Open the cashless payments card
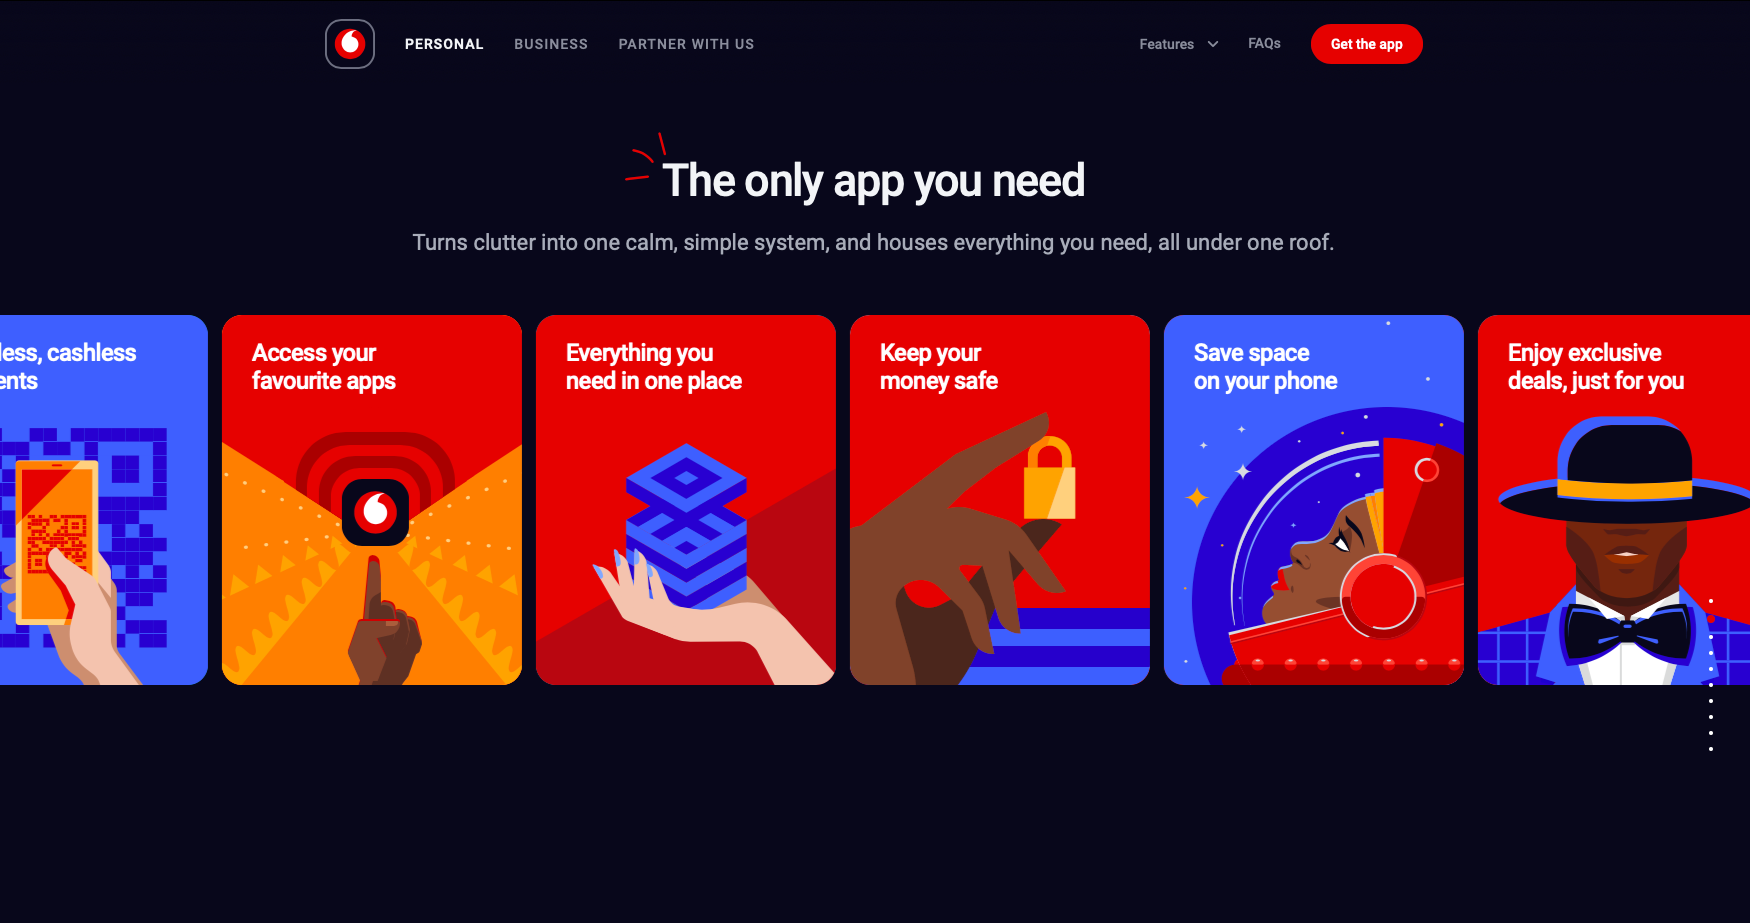The width and height of the screenshot is (1750, 923). point(104,500)
